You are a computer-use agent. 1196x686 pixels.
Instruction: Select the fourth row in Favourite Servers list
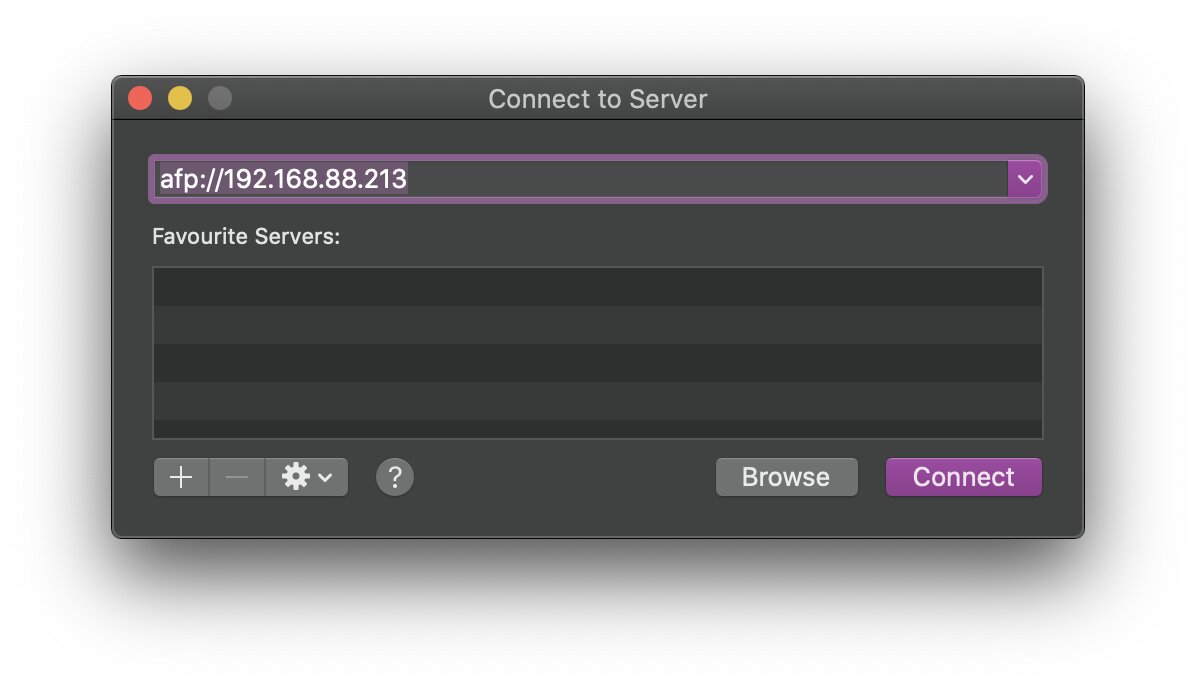point(597,401)
